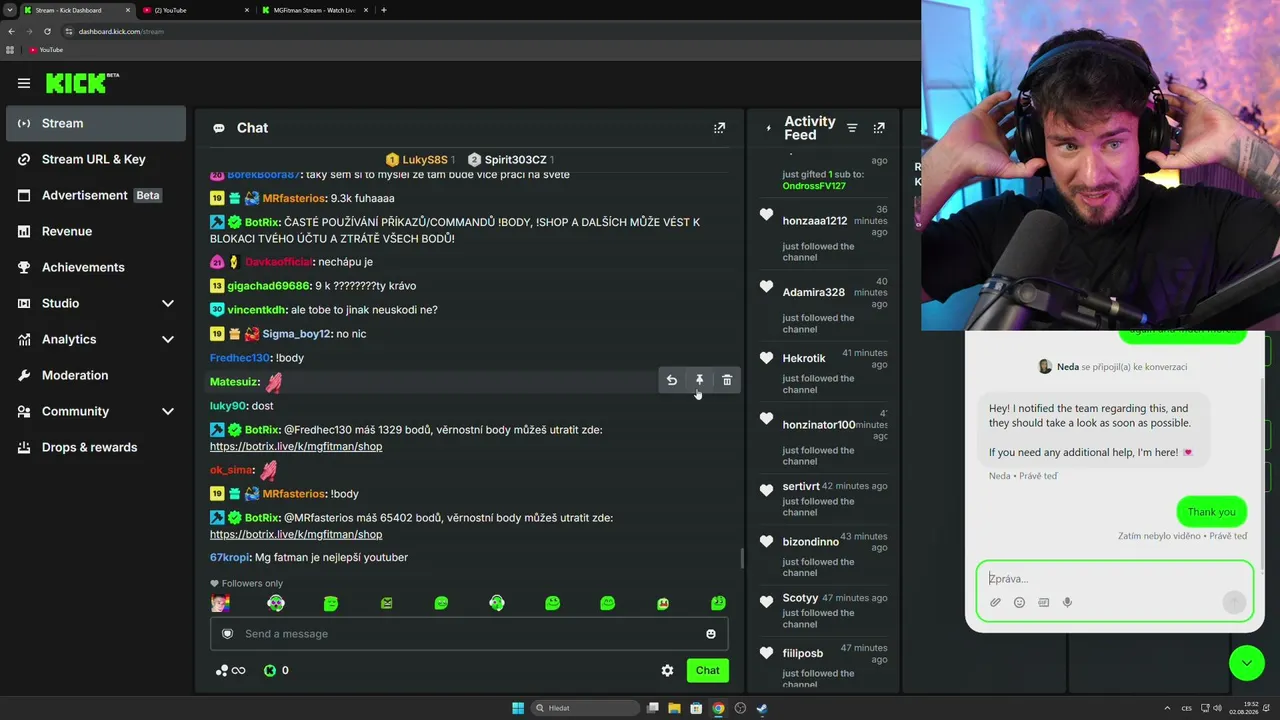Open chat settings gear
Screen dimensions: 1280x720
667,671
